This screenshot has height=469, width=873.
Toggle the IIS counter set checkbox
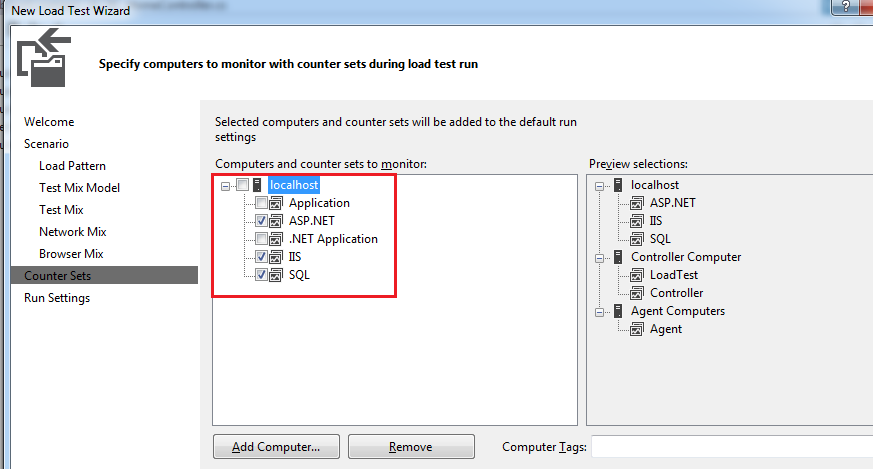tap(261, 257)
